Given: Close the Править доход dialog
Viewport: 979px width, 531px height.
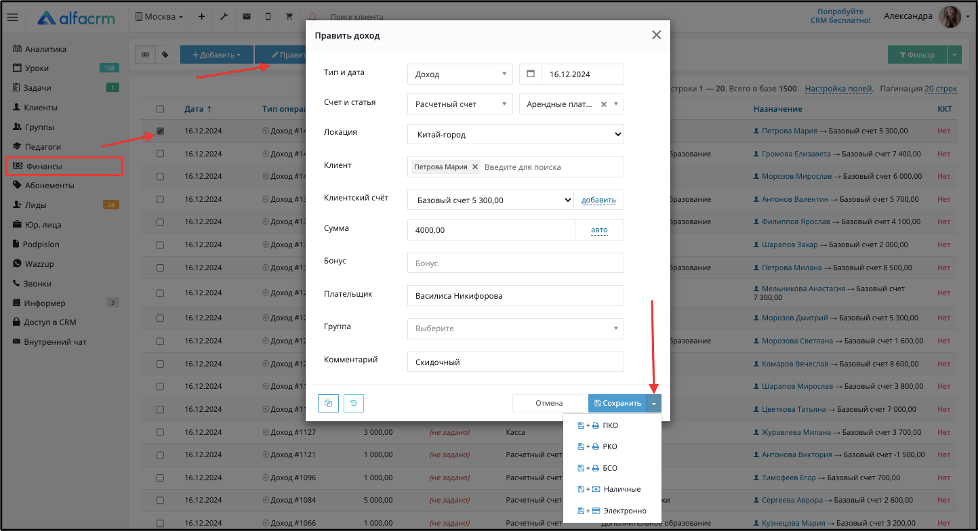Looking at the screenshot, I should click(656, 35).
